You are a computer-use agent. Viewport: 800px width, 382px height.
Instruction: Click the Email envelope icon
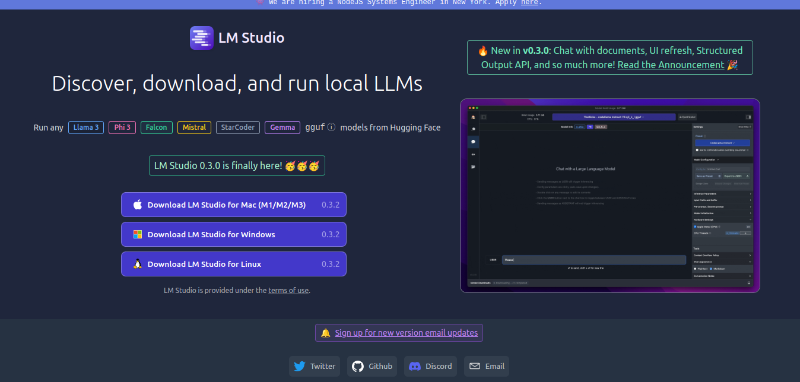[x=474, y=366]
